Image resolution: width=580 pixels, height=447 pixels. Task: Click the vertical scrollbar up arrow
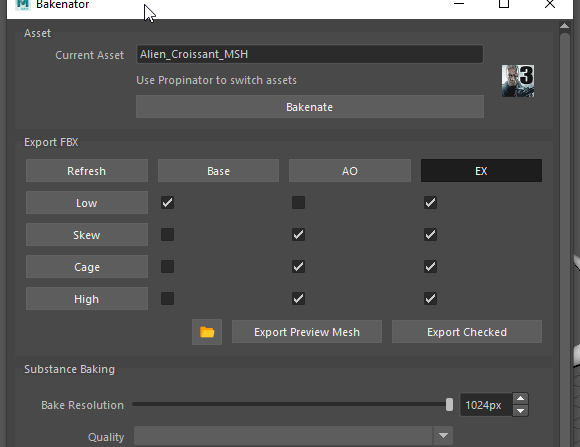point(564,26)
